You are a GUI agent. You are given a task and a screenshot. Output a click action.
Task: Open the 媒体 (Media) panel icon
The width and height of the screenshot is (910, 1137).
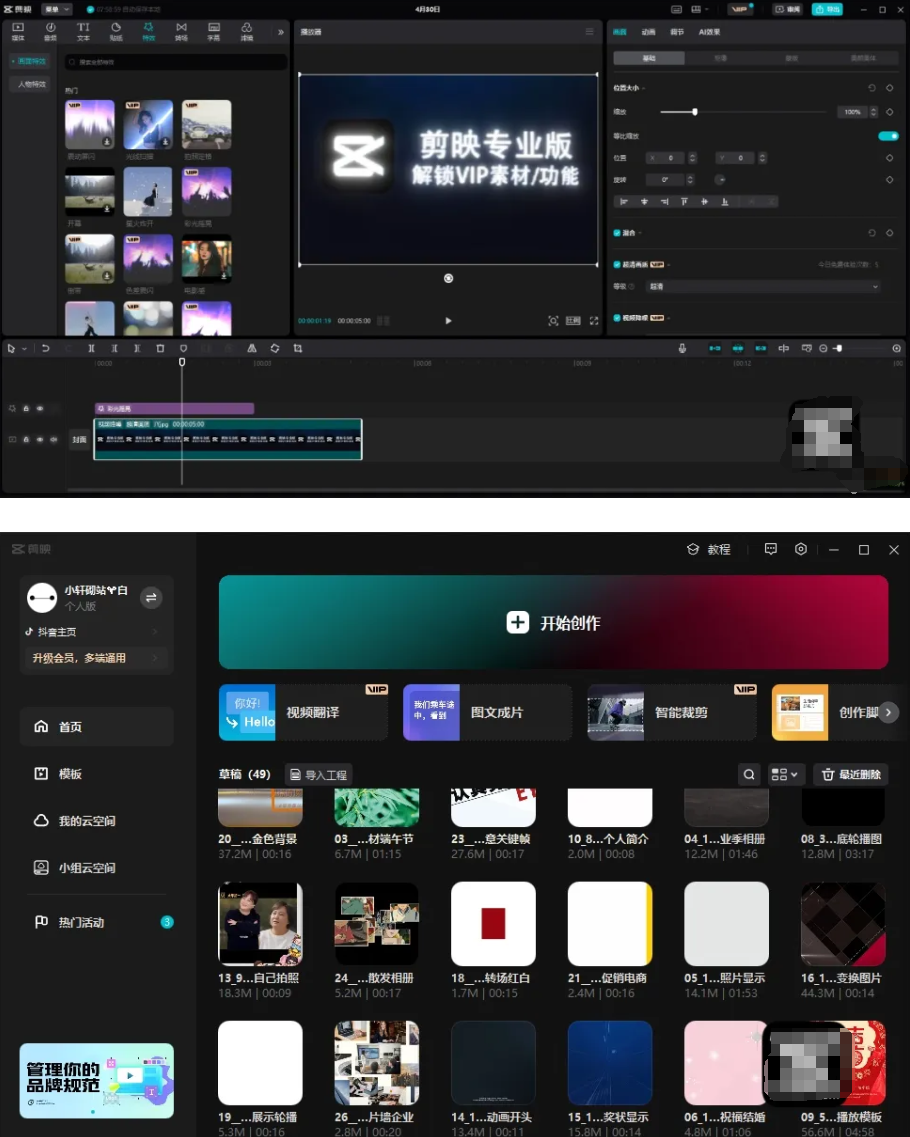18,31
